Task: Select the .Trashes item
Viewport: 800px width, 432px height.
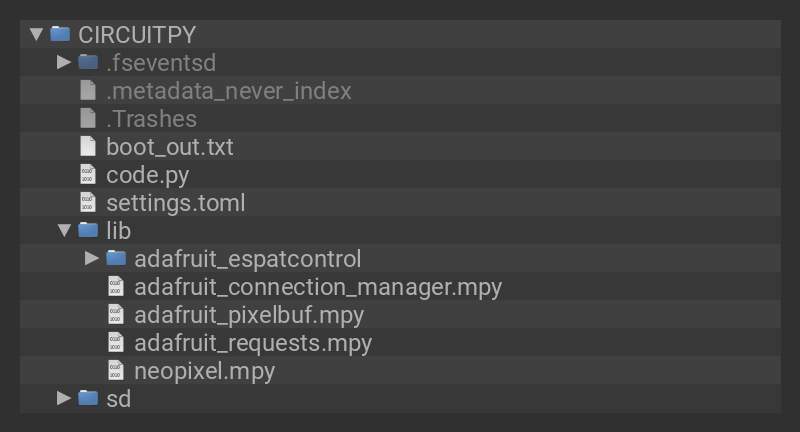Action: (151, 119)
